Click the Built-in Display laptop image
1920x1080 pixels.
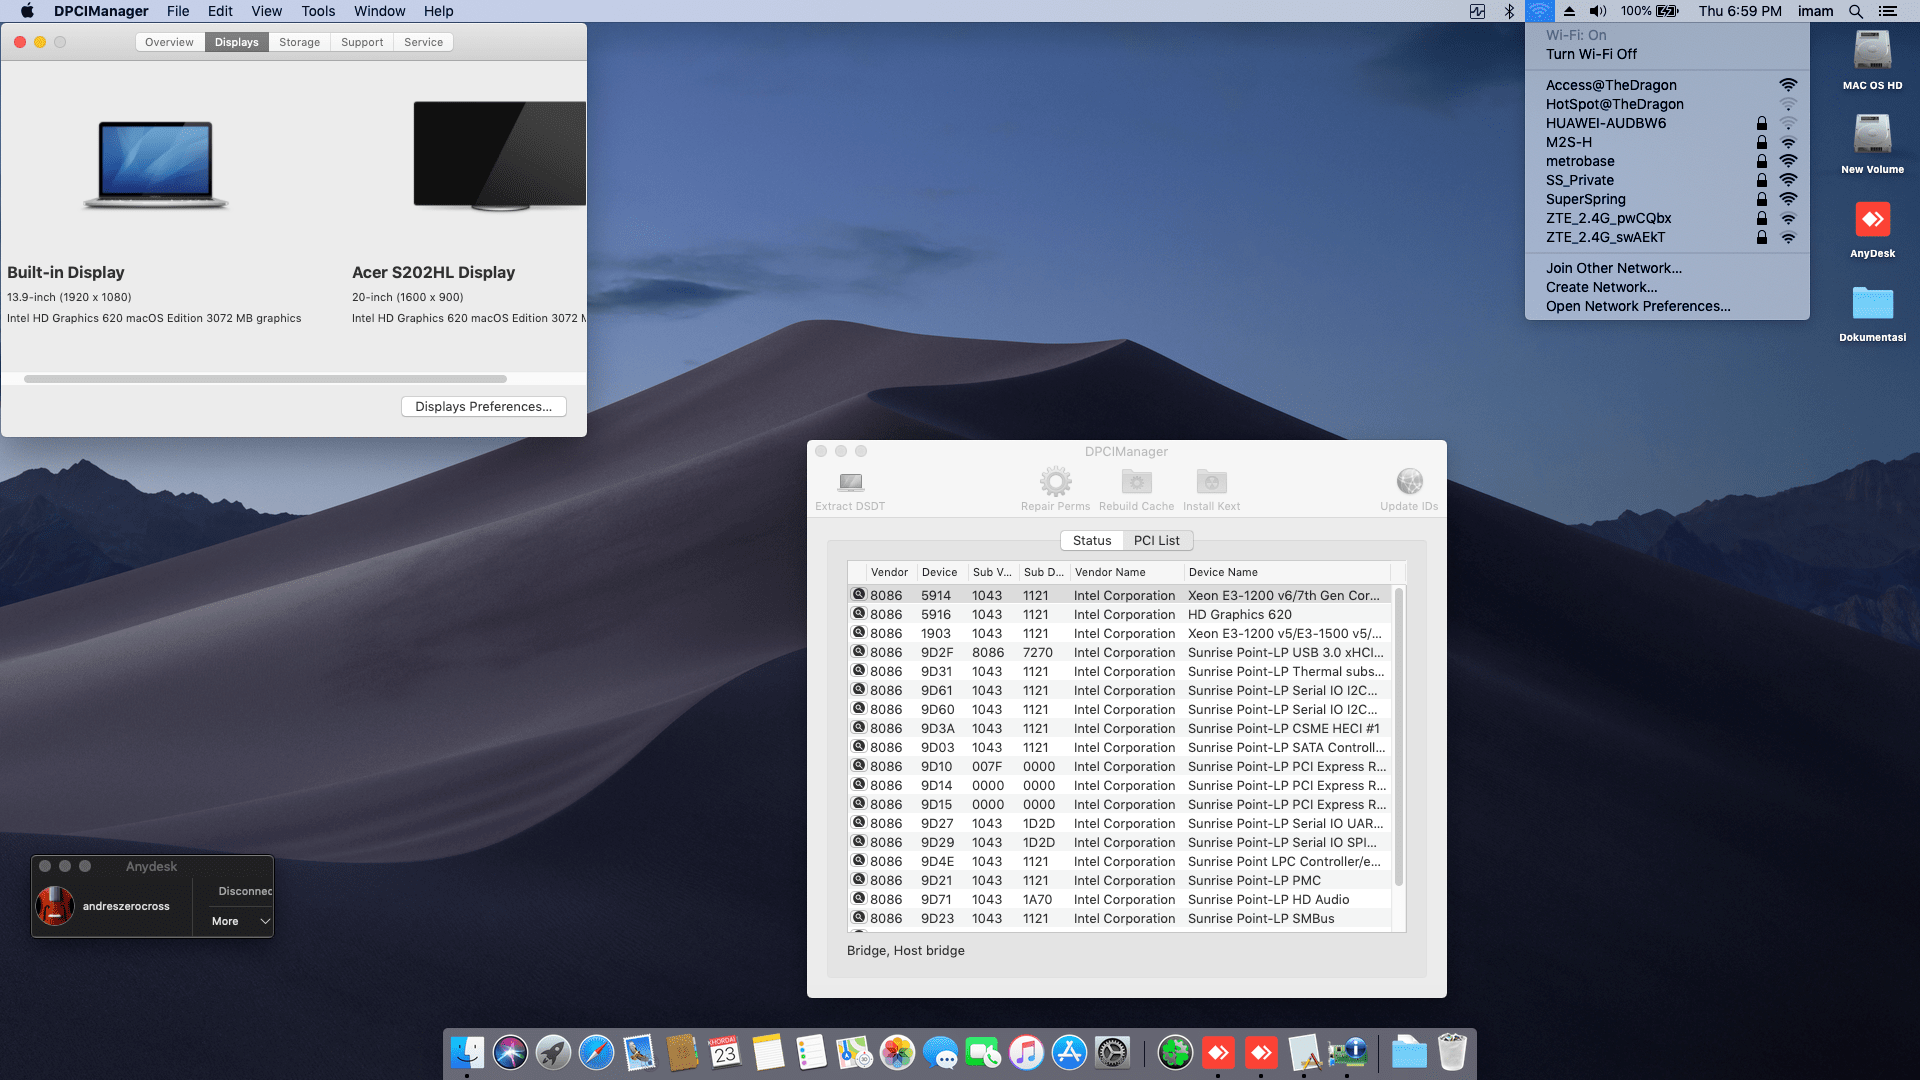point(156,164)
